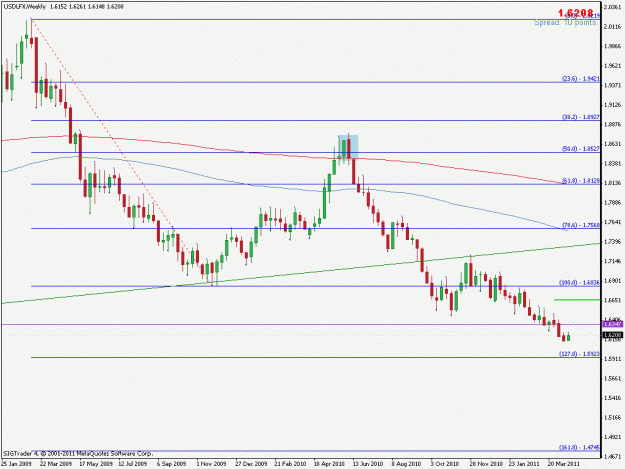625x469 pixels.
Task: Click the 1 Nov 2009 date label
Action: click(211, 464)
